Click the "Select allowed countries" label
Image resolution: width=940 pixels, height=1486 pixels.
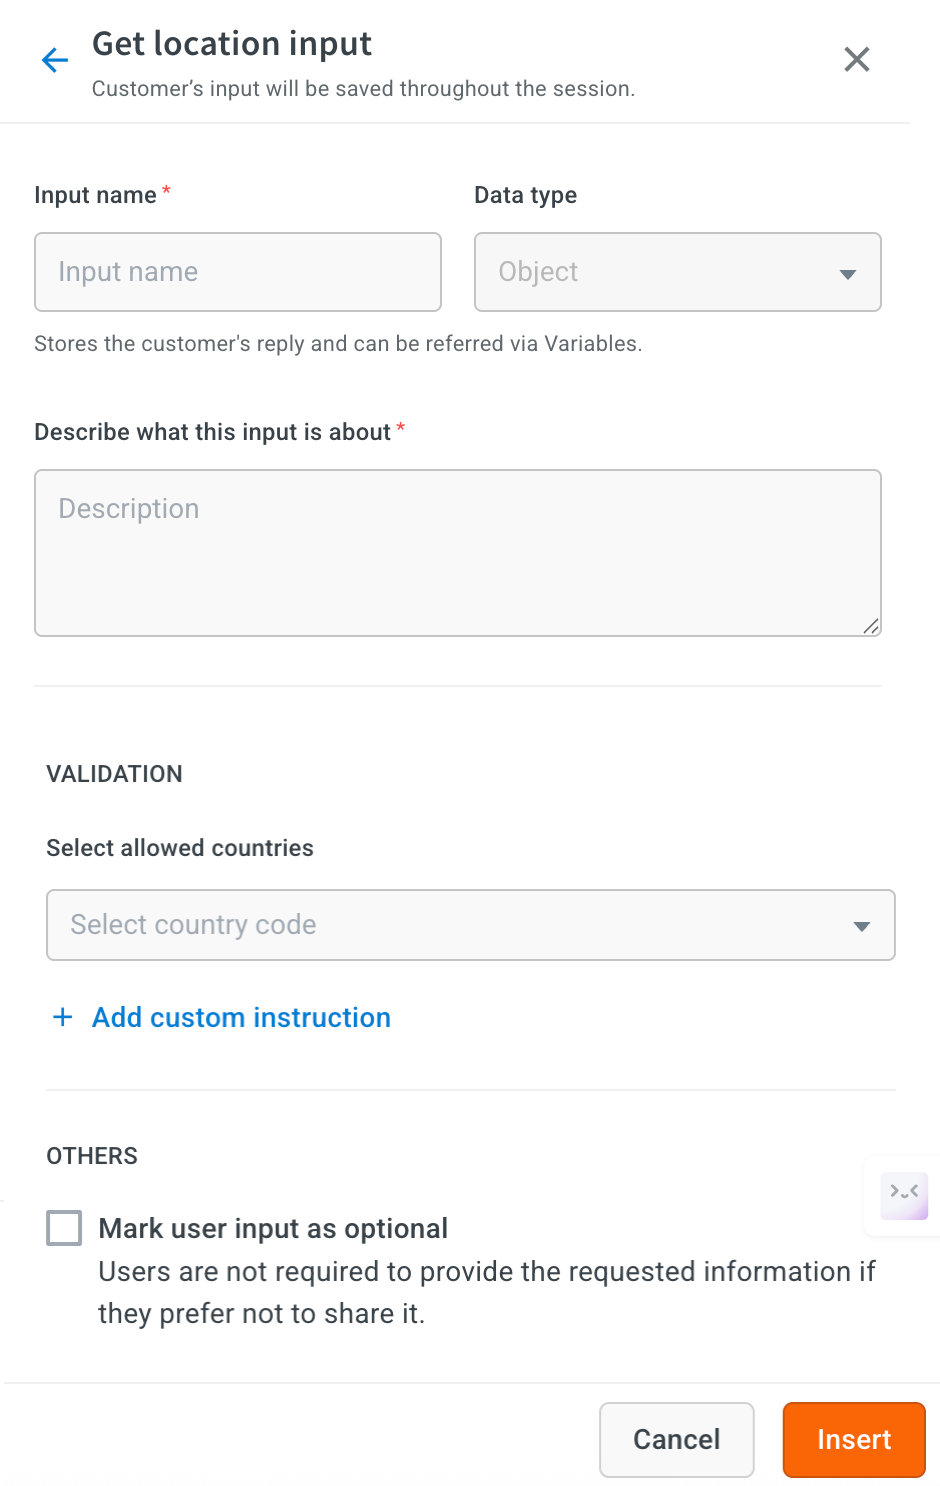180,848
